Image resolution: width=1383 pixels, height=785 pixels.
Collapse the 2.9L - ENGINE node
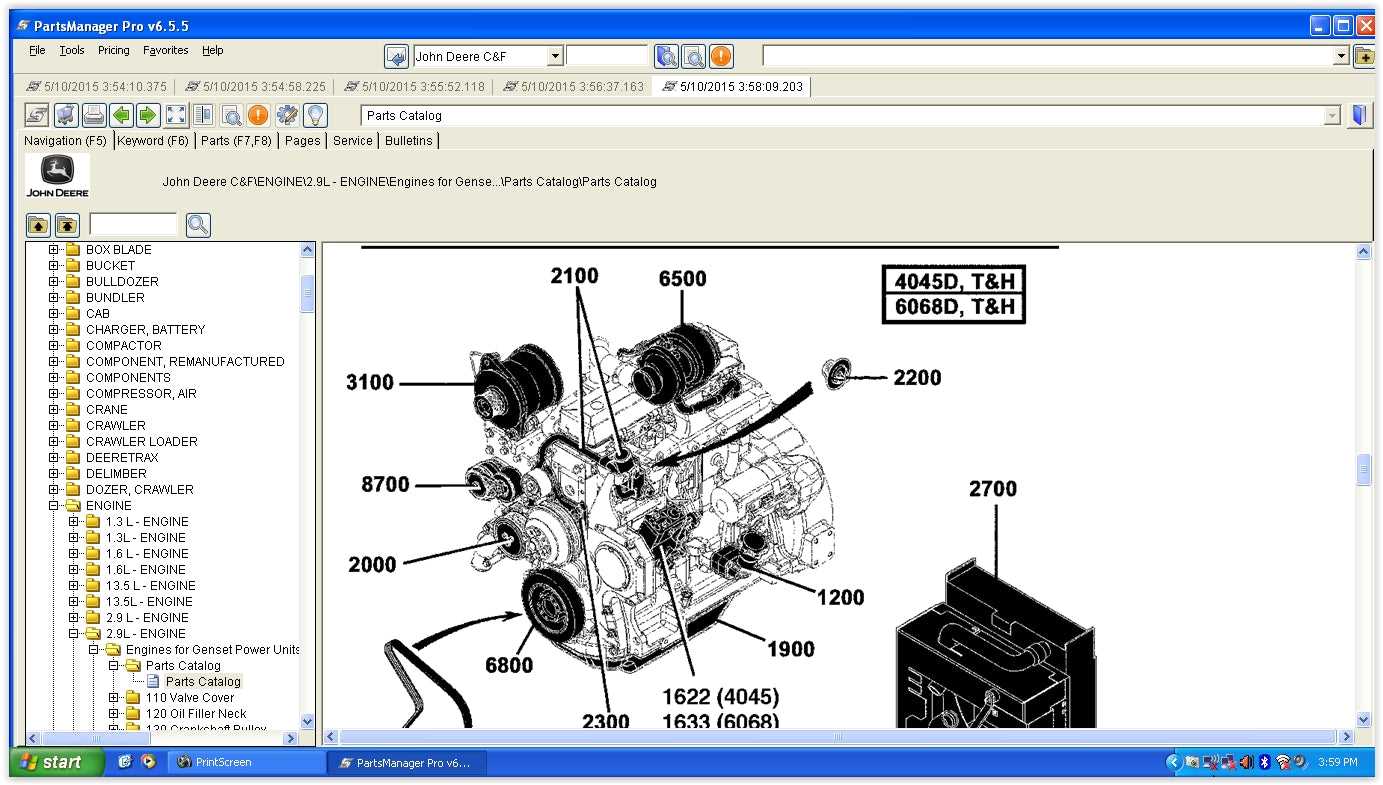pyautogui.click(x=74, y=634)
